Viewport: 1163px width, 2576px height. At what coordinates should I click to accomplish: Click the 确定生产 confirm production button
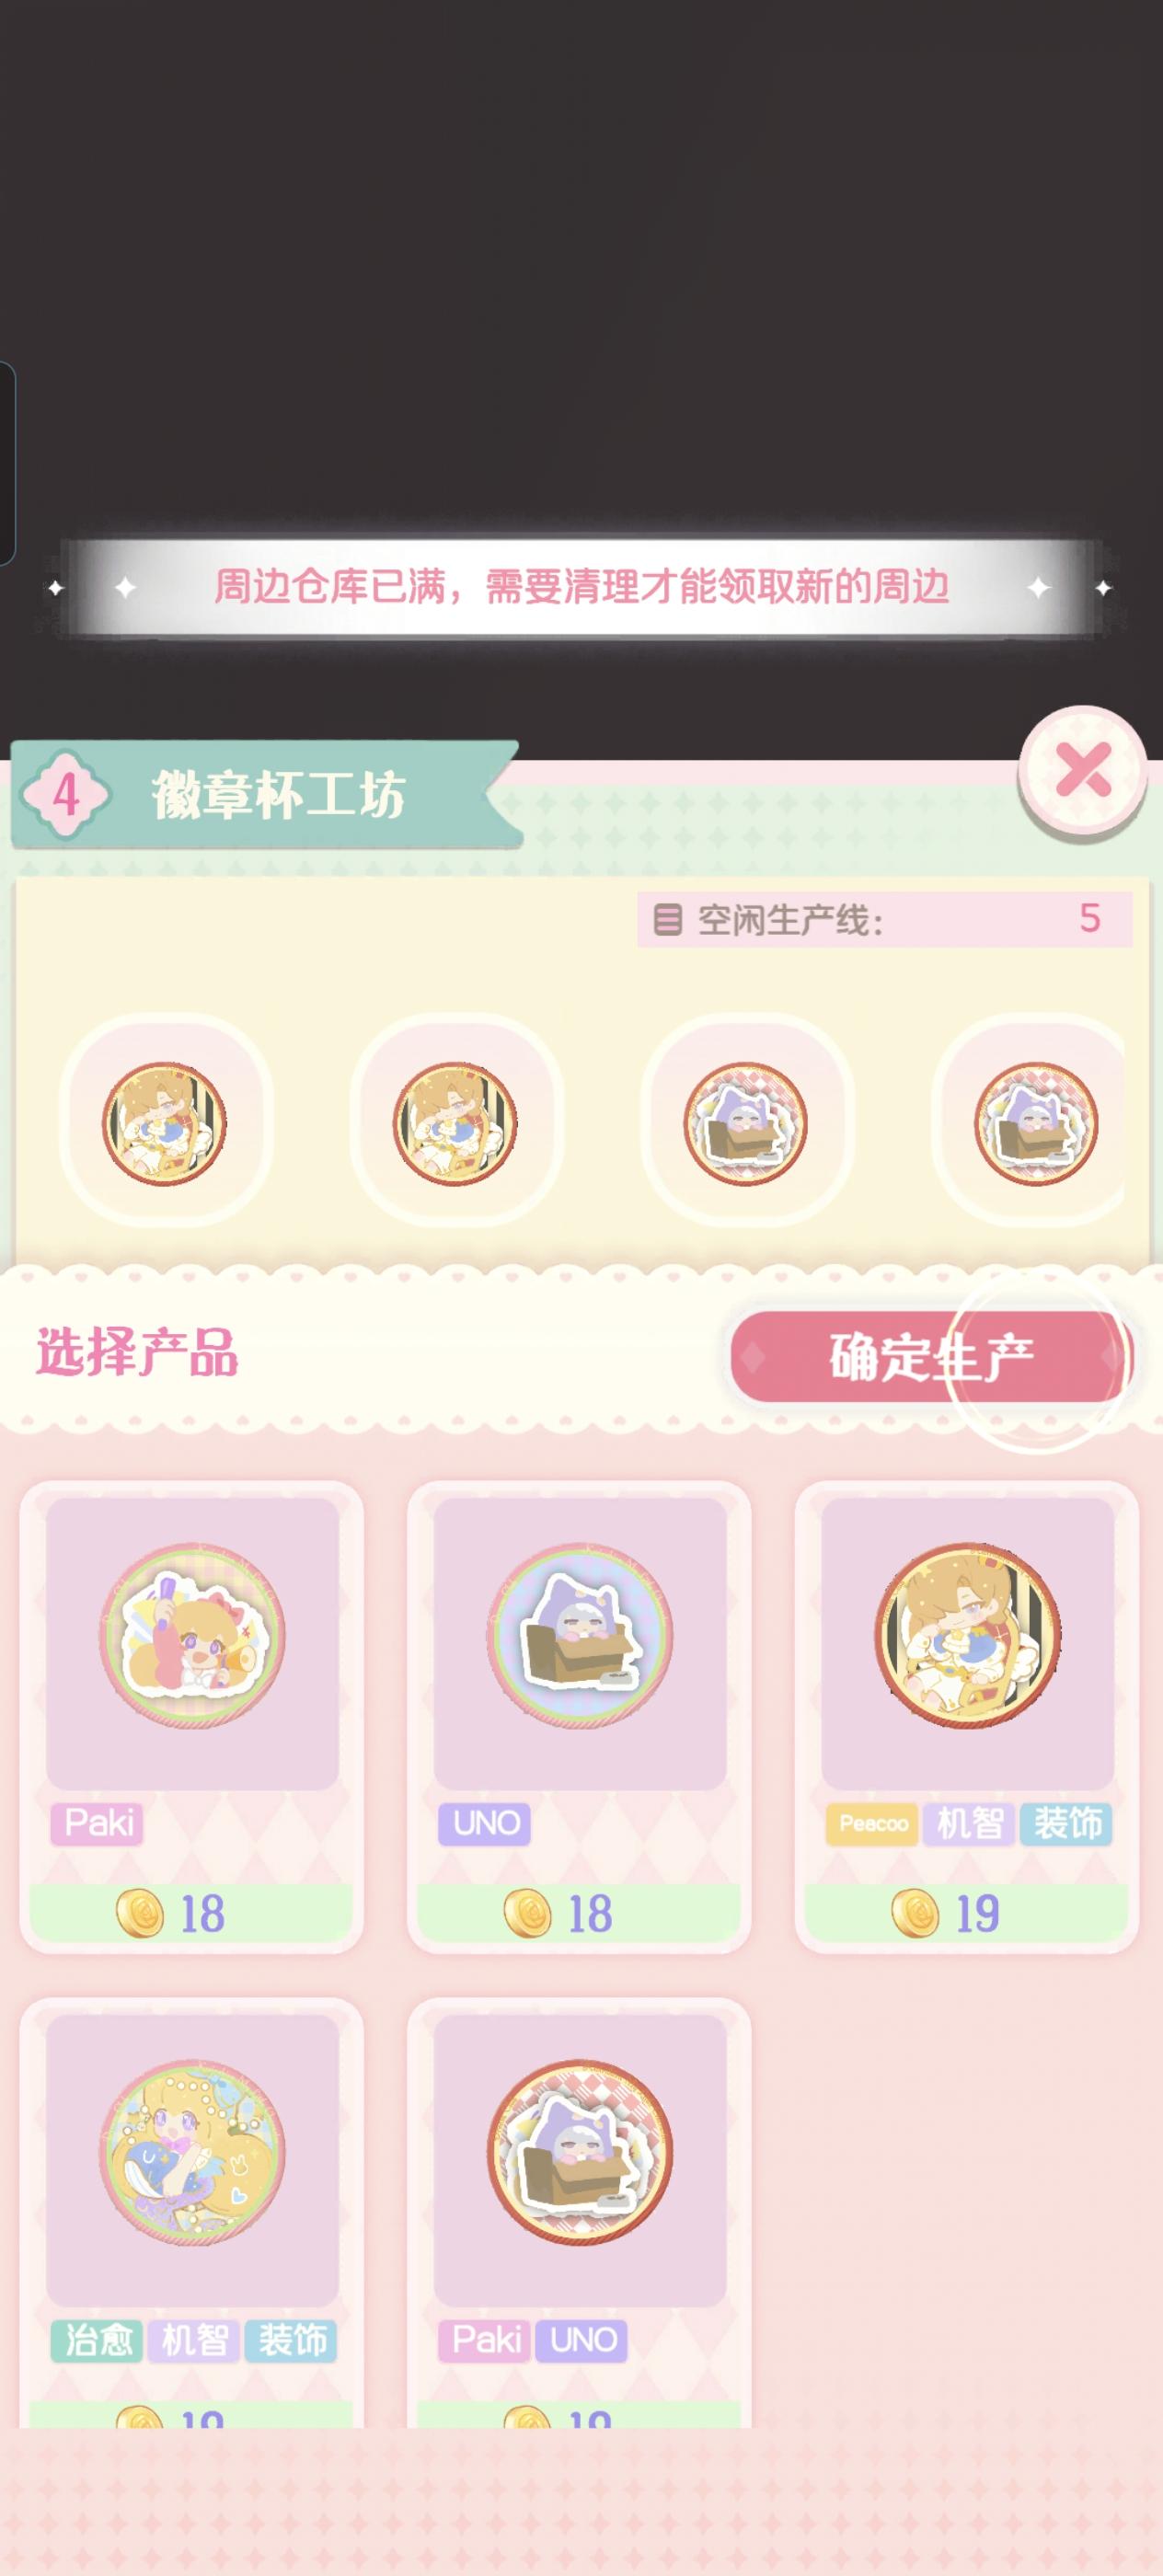(930, 1357)
